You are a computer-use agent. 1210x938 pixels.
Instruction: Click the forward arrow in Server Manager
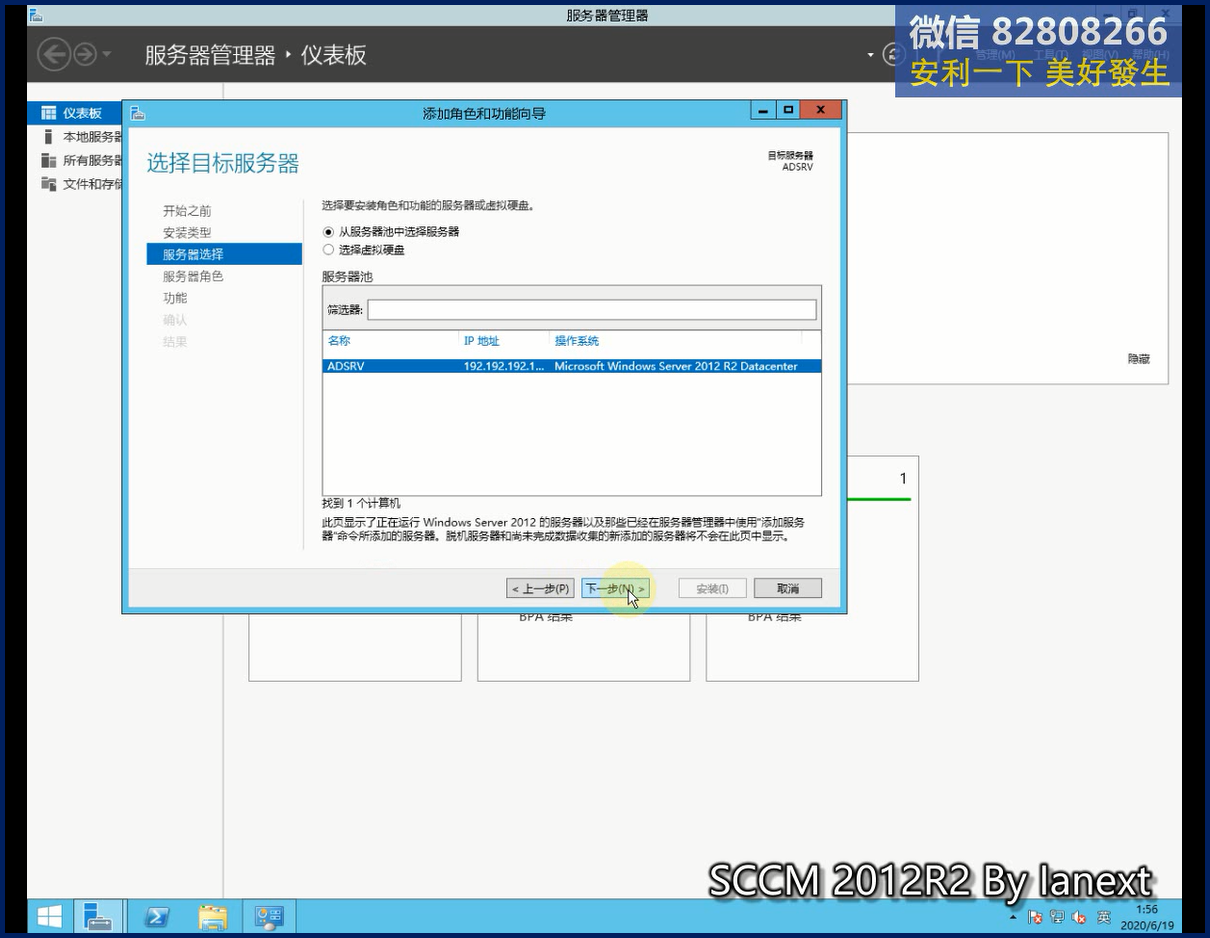pyautogui.click(x=85, y=55)
